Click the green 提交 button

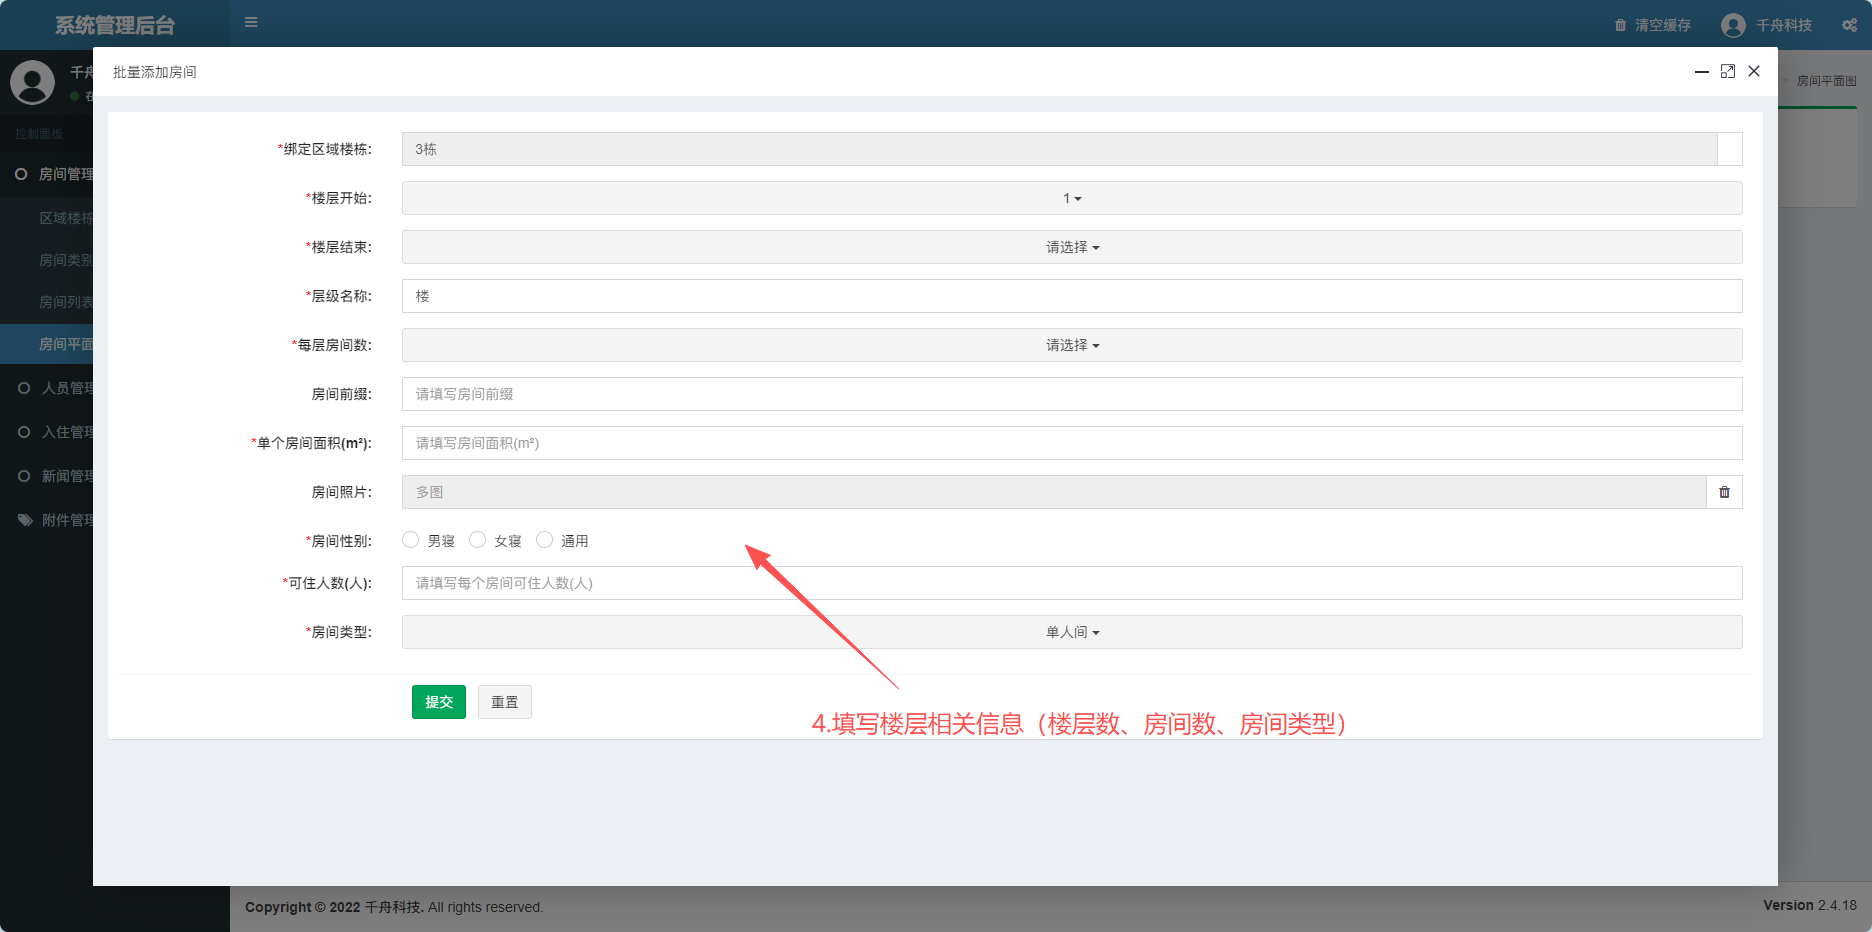438,702
